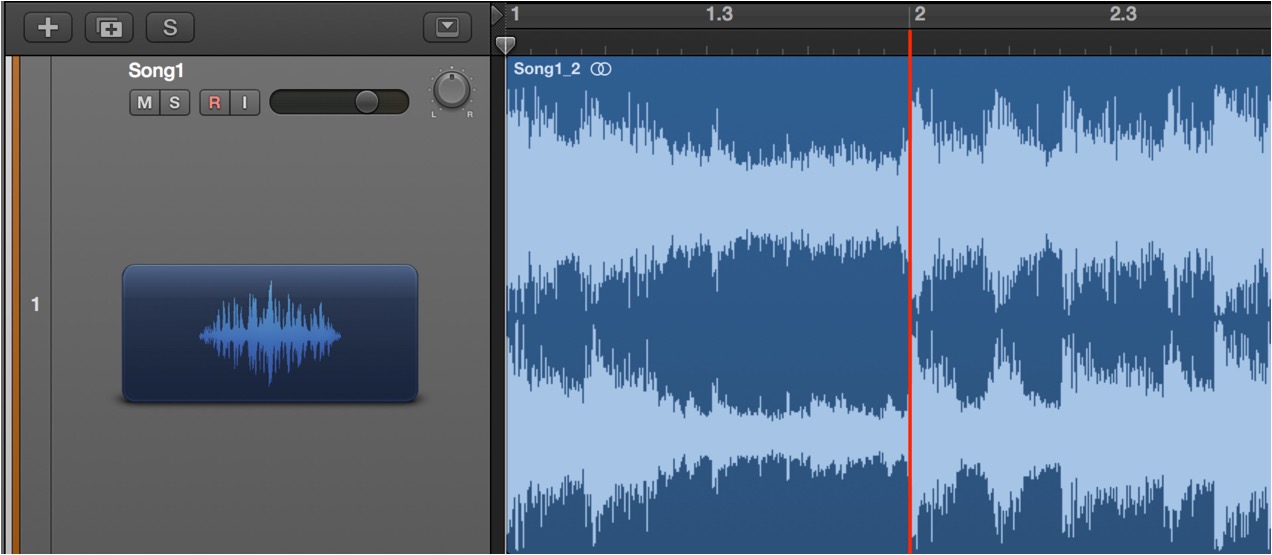Adjust the Song1 volume slider
This screenshot has height=555, width=1272.
point(339,102)
